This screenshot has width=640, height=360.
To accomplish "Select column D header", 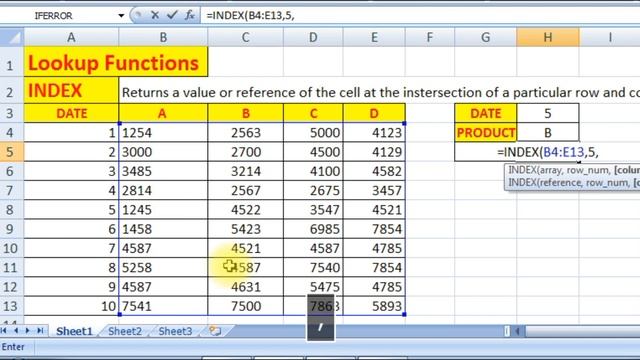I will (313, 38).
